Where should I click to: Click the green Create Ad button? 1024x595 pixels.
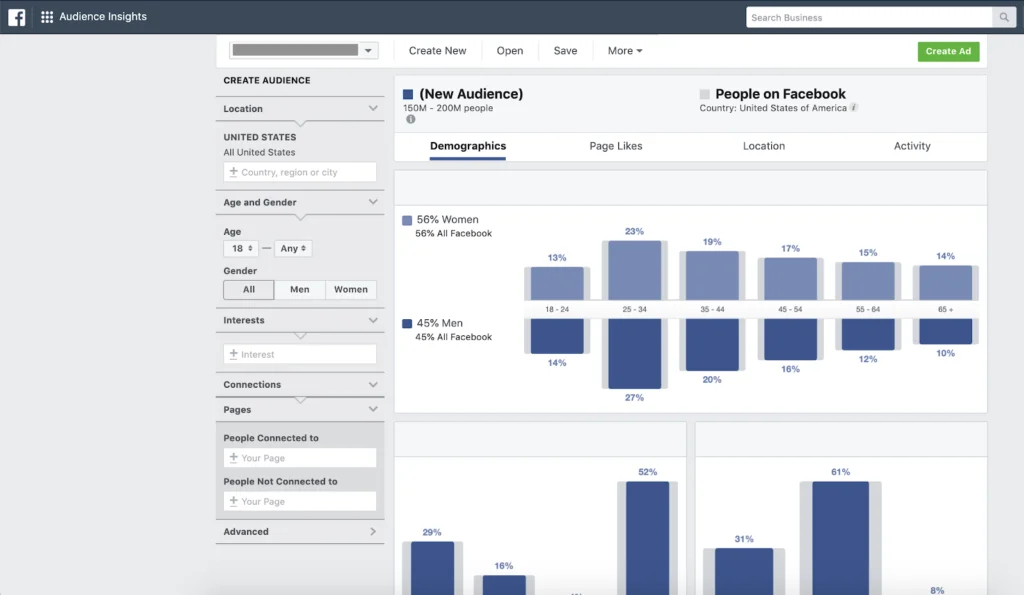[x=948, y=52]
